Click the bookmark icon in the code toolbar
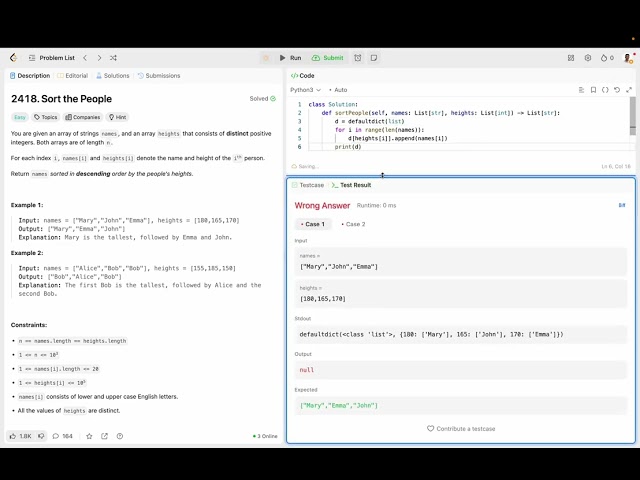640x480 pixels. point(593,90)
